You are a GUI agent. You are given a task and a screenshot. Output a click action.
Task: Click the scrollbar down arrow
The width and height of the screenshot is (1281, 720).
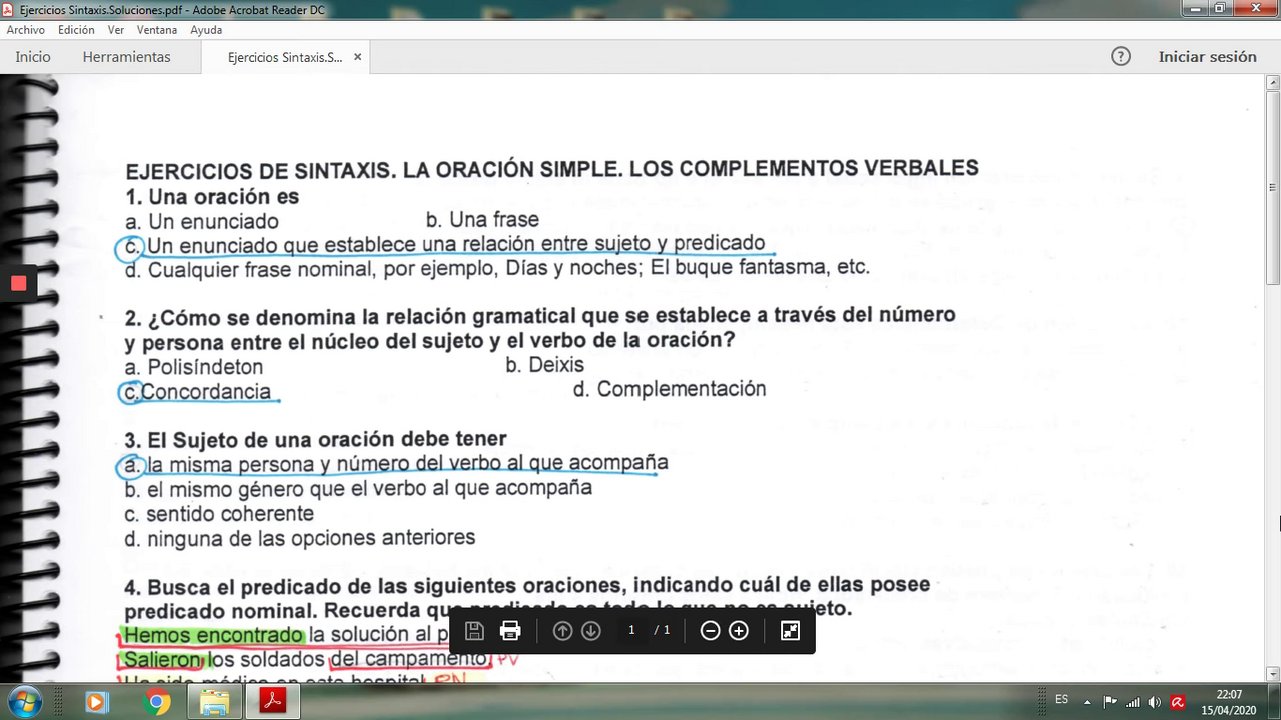click(1272, 674)
